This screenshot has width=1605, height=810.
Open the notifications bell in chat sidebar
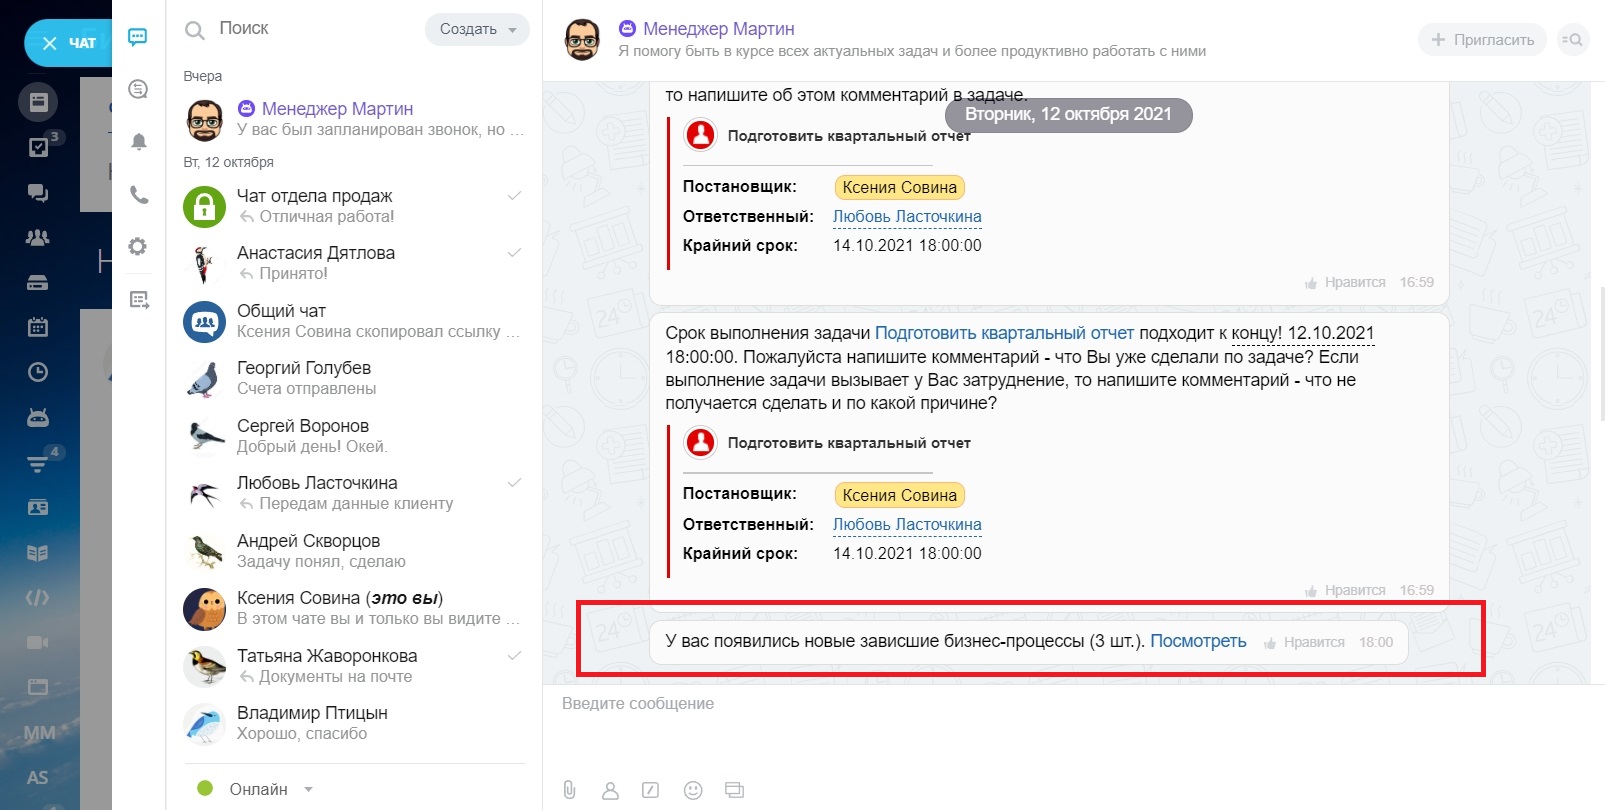click(139, 142)
